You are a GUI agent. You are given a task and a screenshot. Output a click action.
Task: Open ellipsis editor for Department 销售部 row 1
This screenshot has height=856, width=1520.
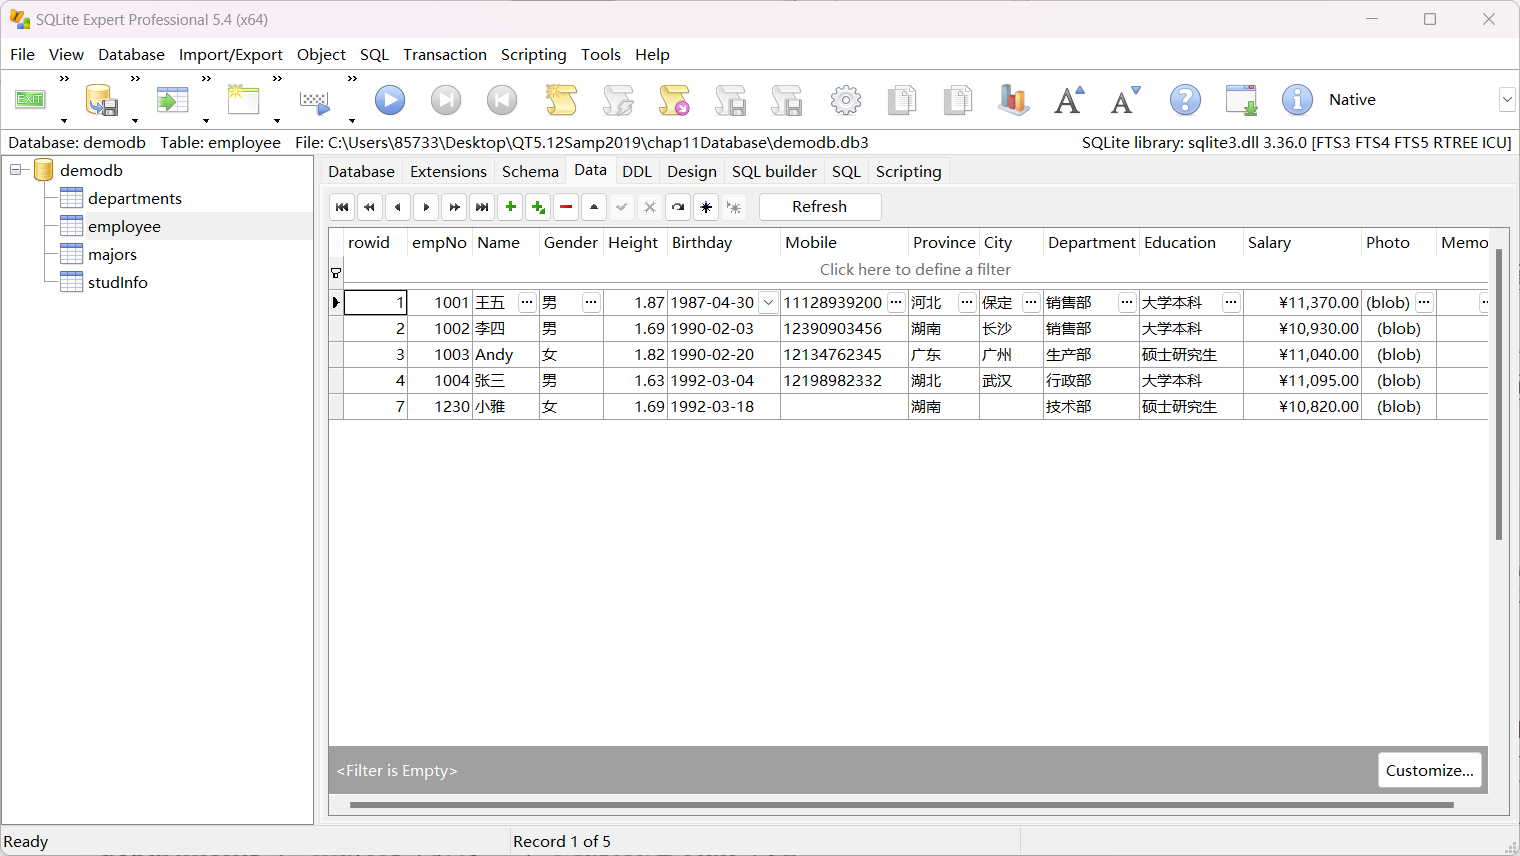[x=1127, y=302]
